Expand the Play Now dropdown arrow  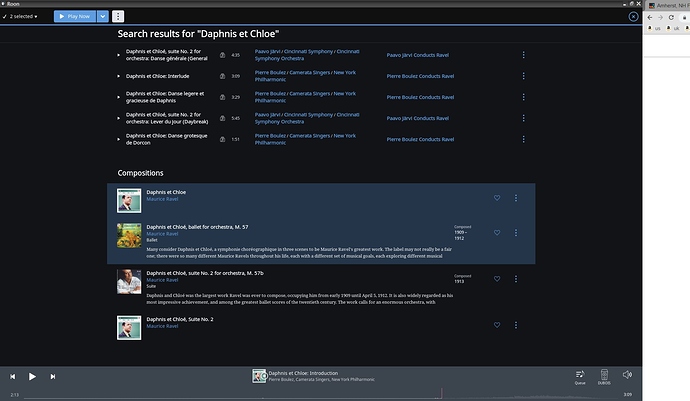pyautogui.click(x=103, y=17)
